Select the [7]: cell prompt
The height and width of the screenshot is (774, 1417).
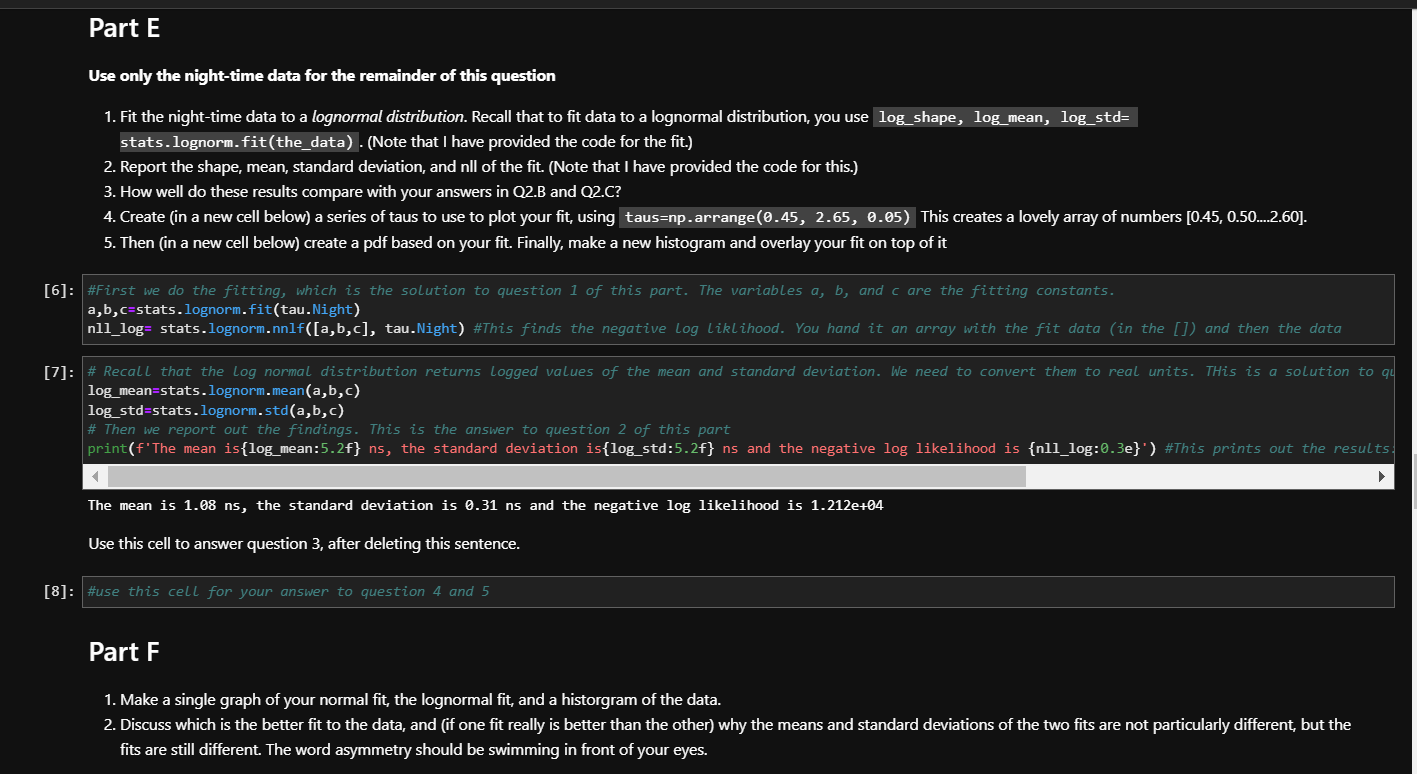click(x=61, y=372)
